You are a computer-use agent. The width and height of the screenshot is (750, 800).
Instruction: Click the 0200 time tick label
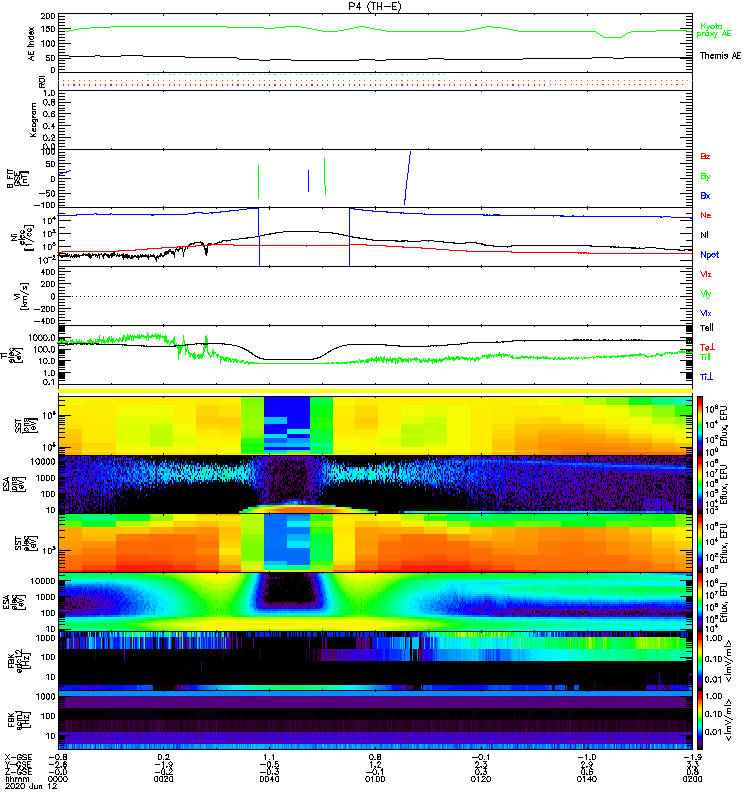coord(692,779)
